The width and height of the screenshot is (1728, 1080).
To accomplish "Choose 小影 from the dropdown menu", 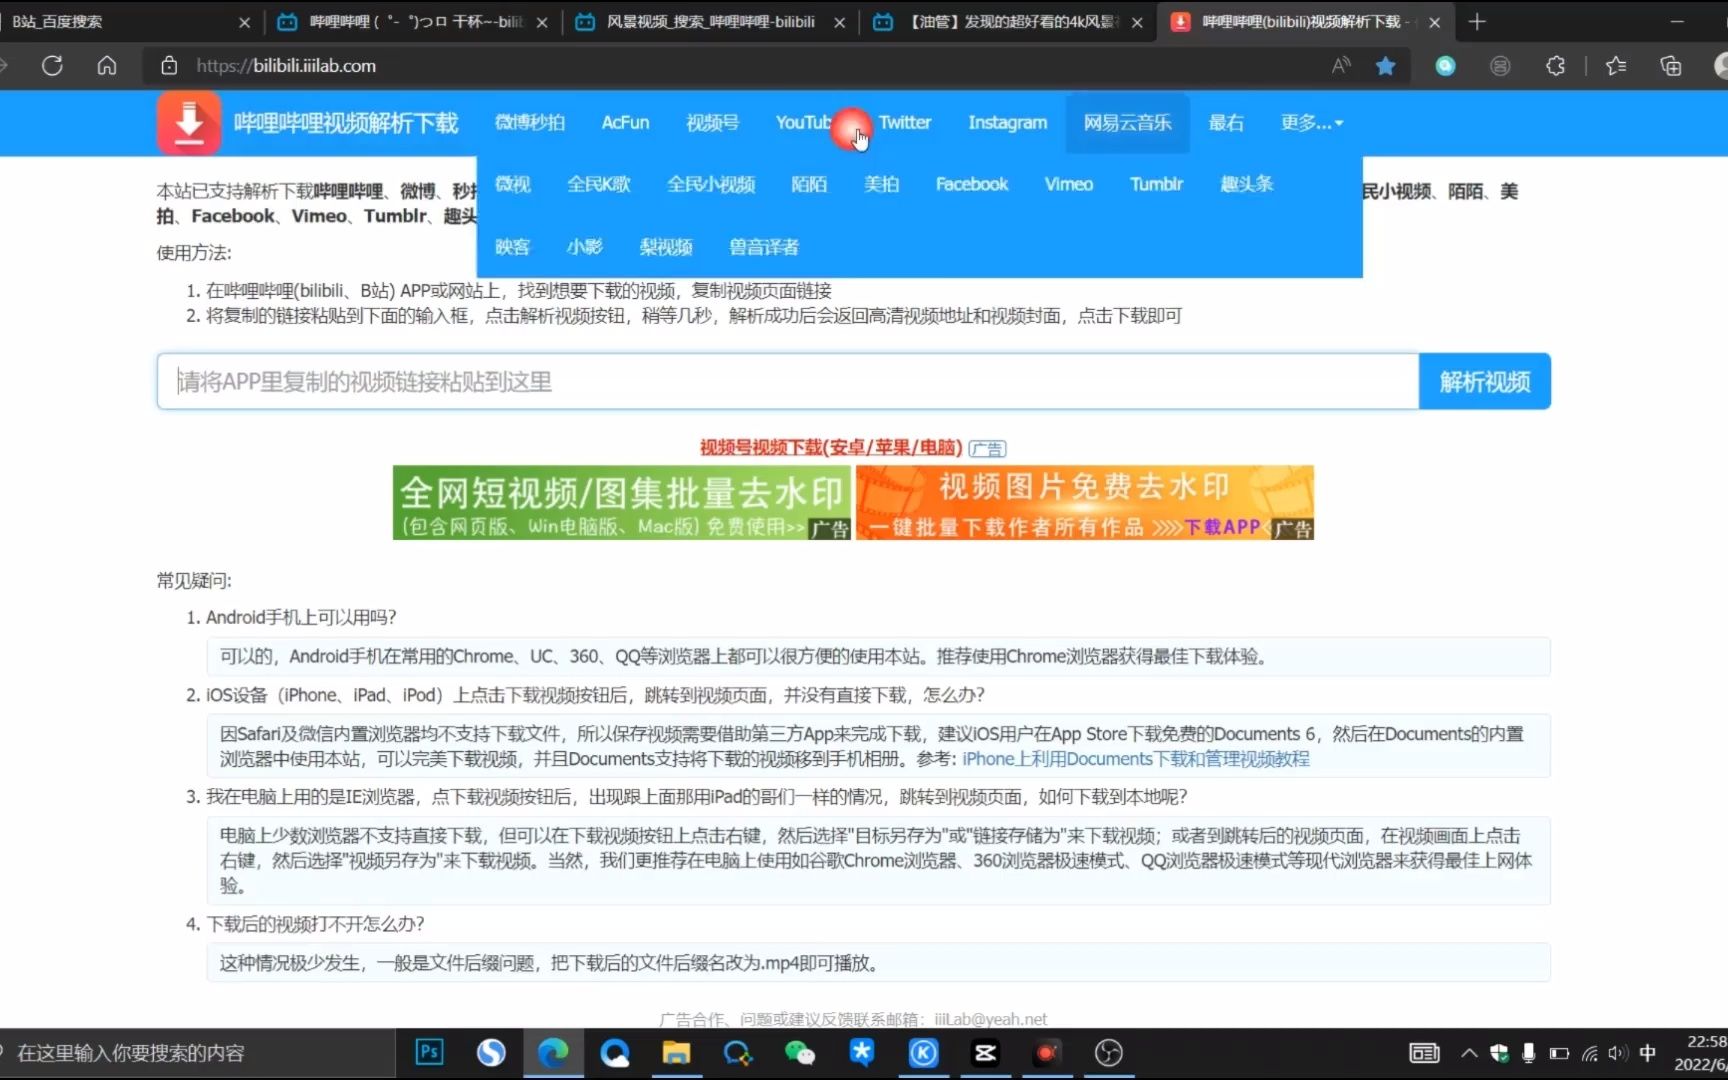I will [585, 247].
